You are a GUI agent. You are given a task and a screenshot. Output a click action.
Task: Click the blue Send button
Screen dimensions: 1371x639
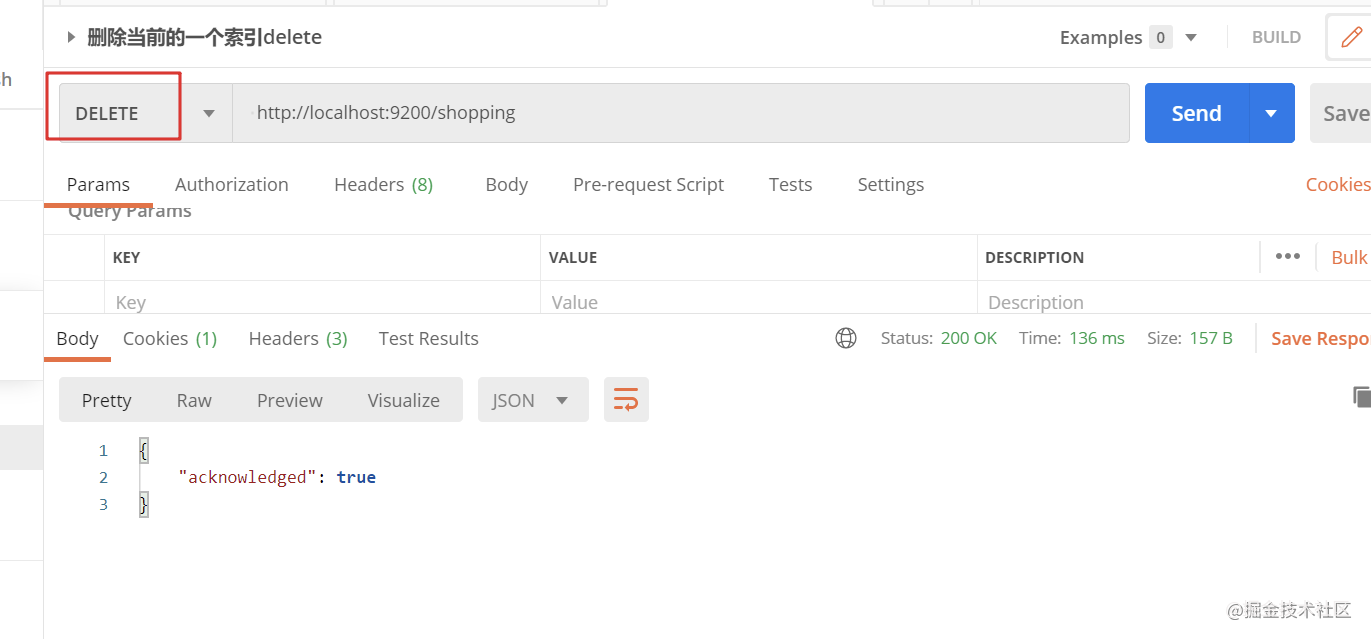pos(1197,113)
